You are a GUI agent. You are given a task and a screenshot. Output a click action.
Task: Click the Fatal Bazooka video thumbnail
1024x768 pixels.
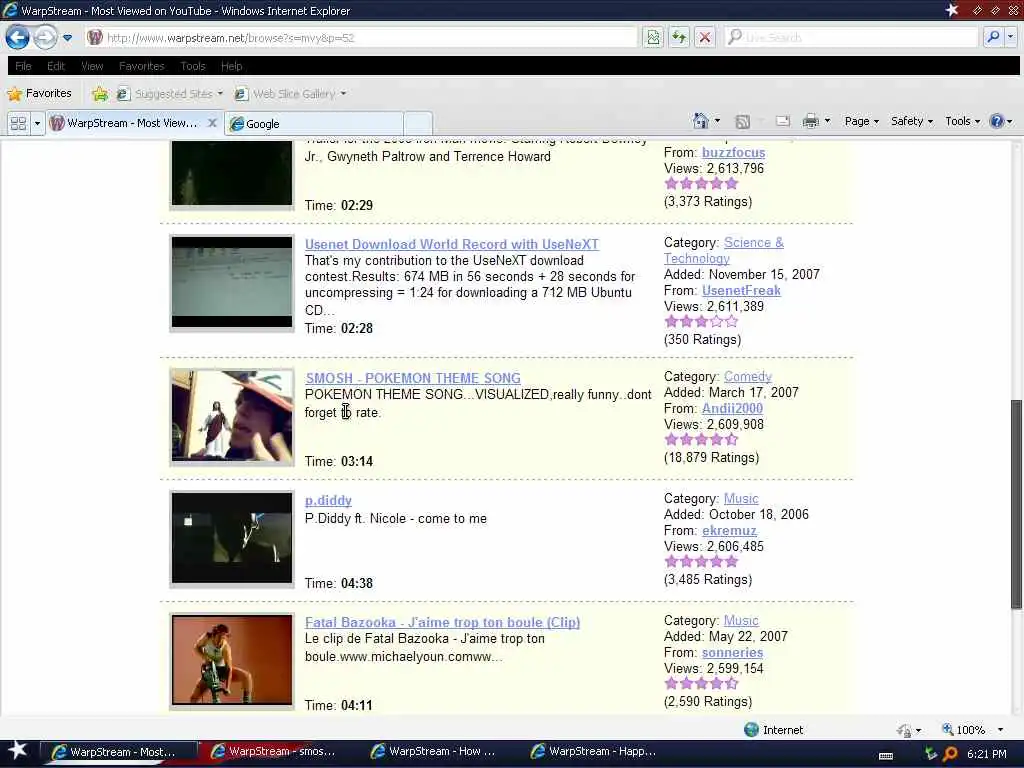click(x=232, y=660)
